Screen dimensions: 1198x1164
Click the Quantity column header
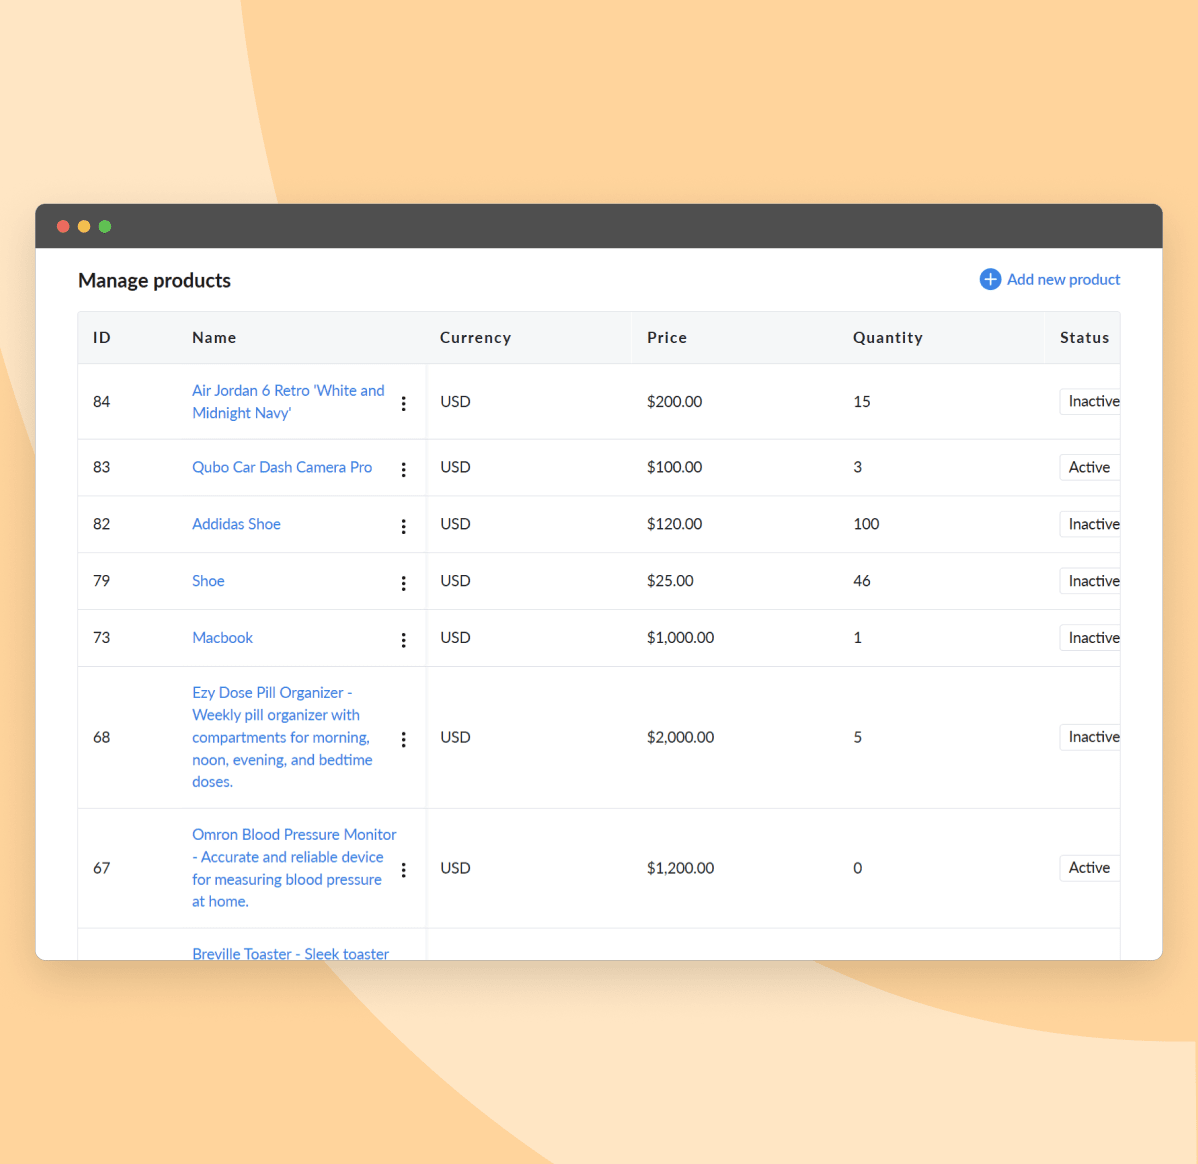coord(888,338)
